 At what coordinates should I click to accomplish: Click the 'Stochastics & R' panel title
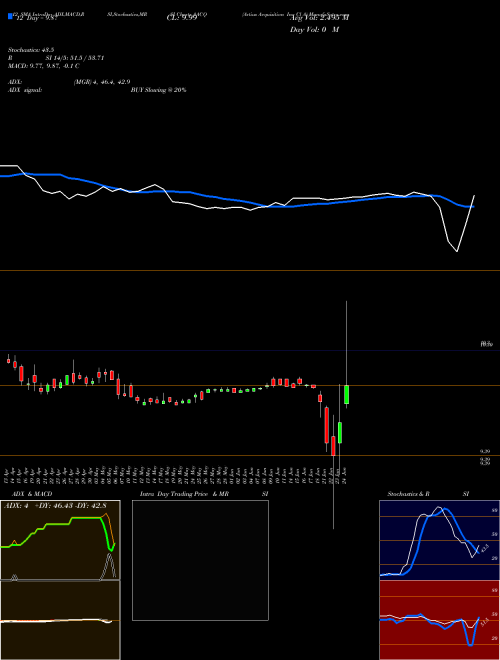(x=409, y=494)
